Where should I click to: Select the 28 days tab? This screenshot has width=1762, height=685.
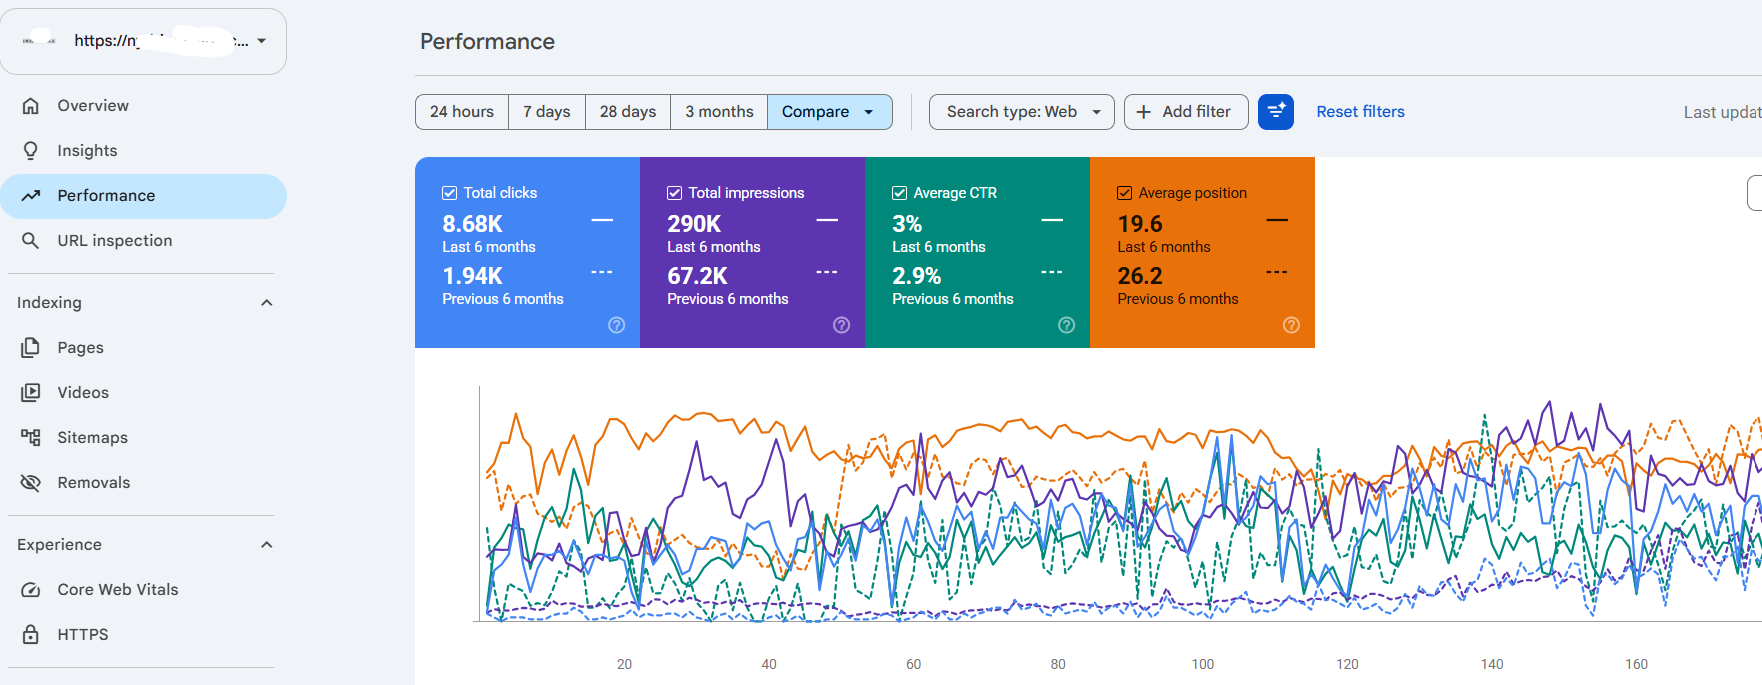tap(628, 112)
